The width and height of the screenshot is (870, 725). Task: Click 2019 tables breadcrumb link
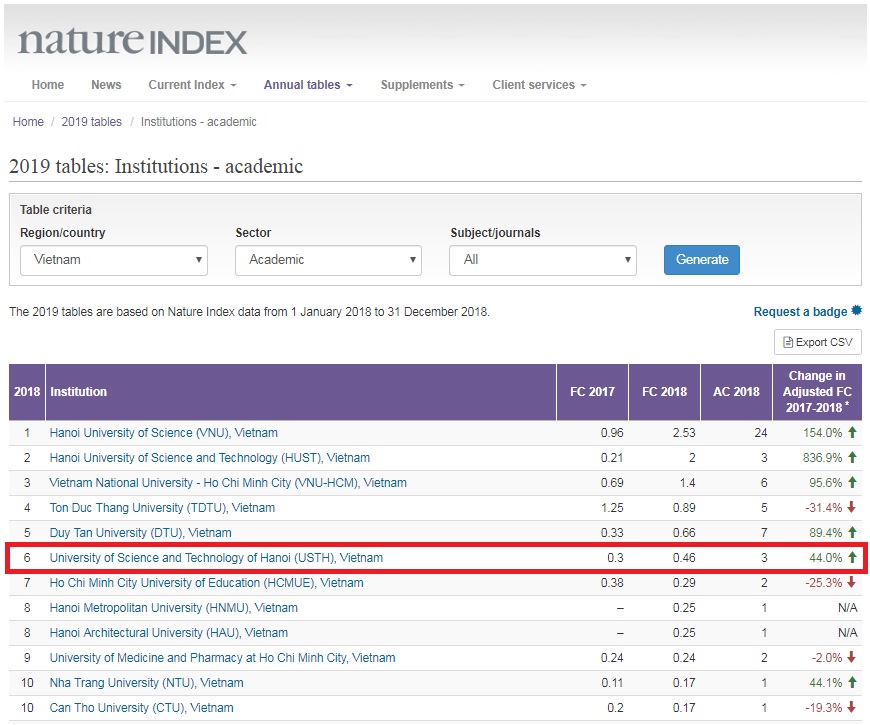92,121
